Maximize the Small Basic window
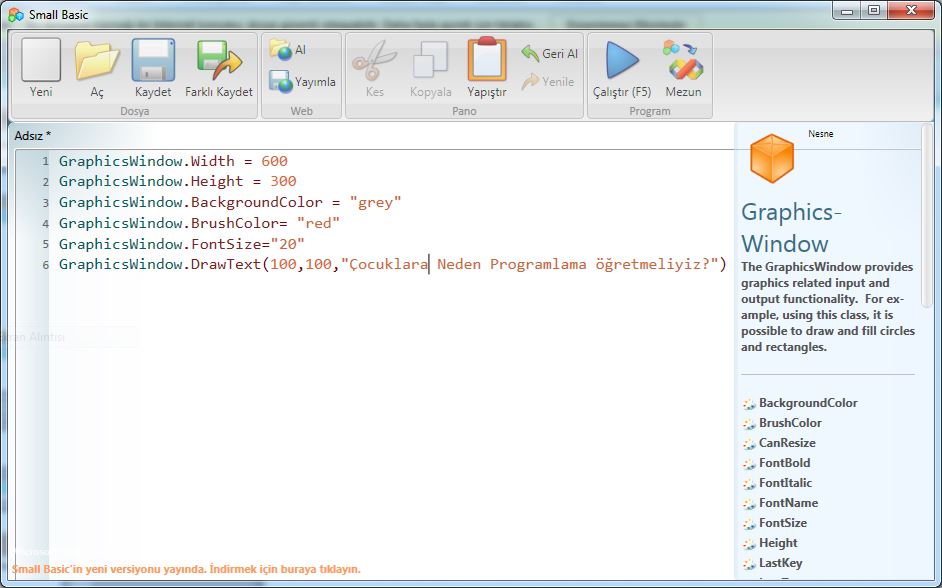Viewport: 942px width, 588px height. (x=874, y=10)
